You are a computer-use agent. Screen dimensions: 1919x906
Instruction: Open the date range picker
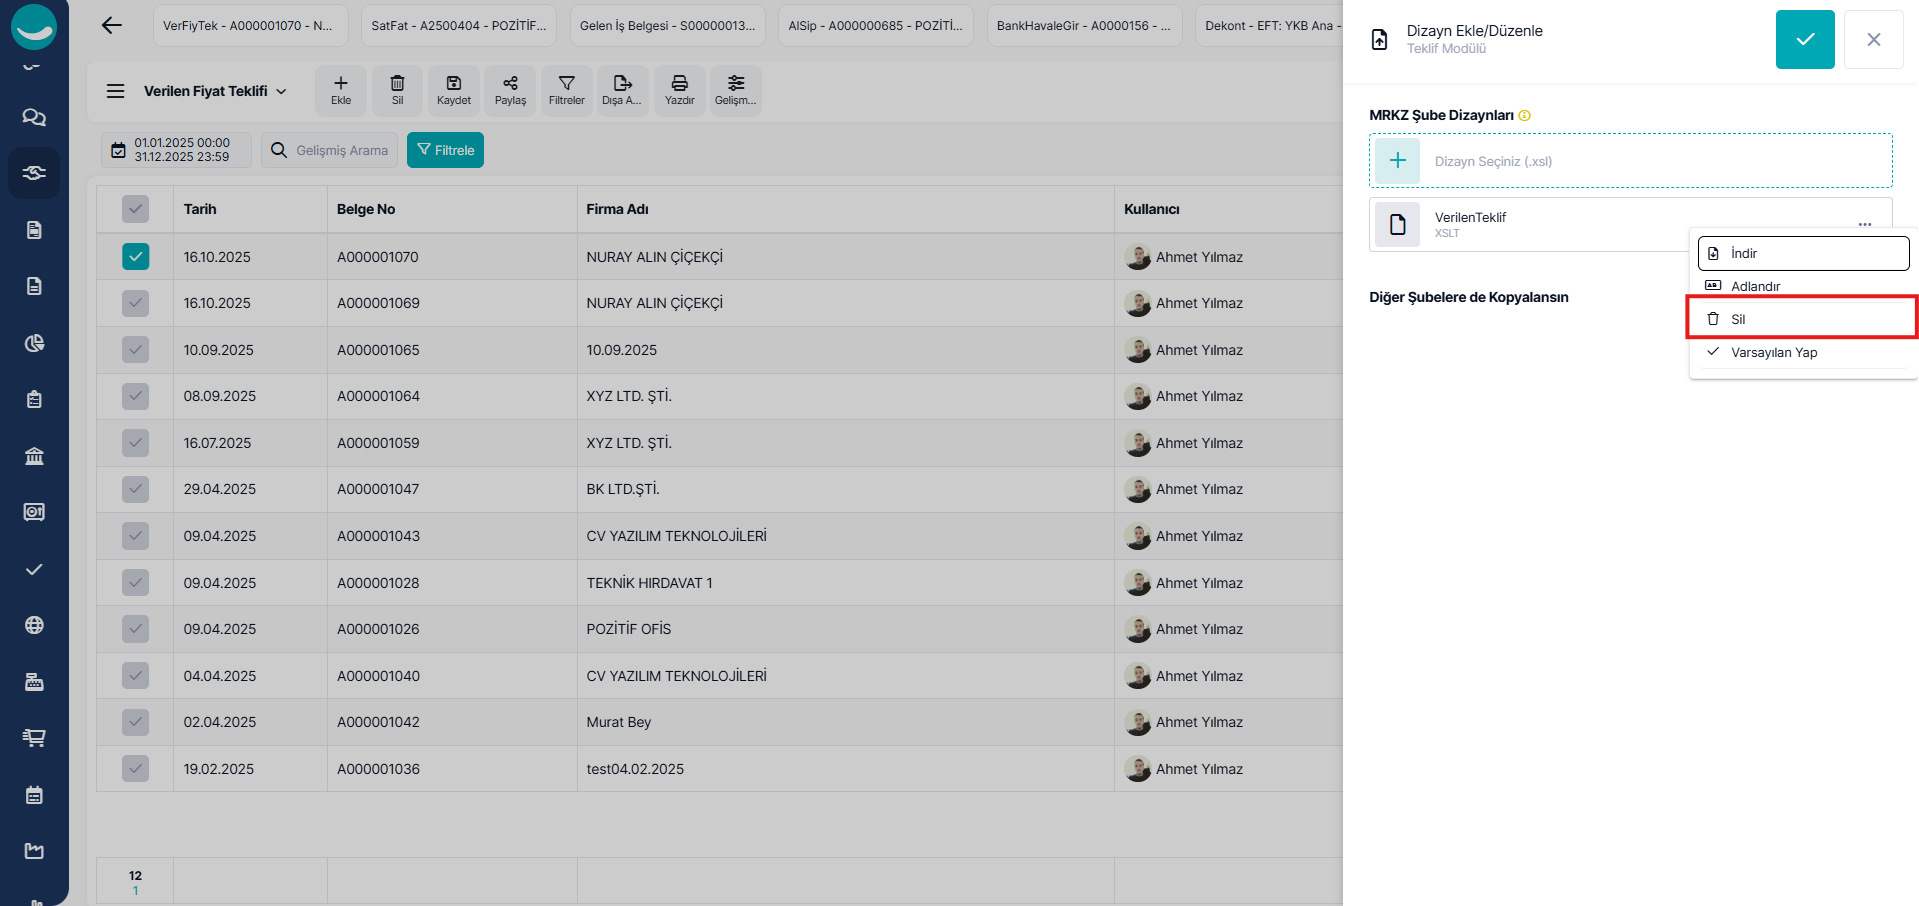(176, 150)
